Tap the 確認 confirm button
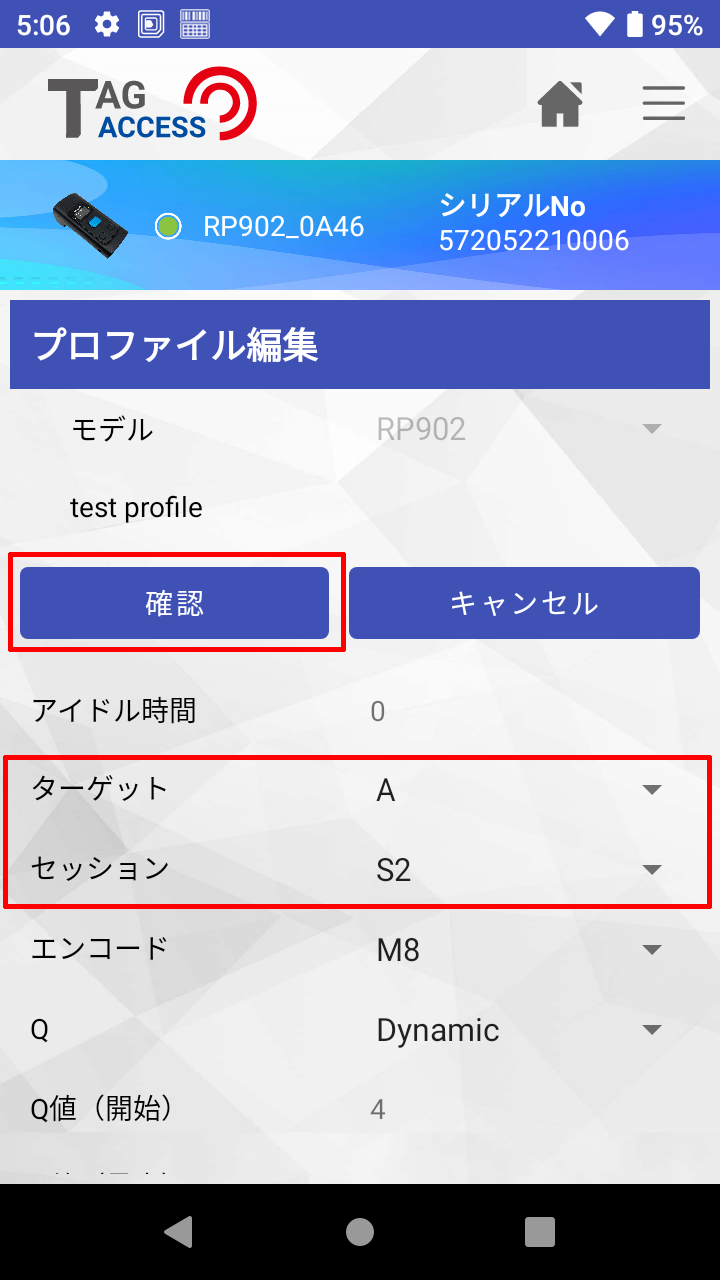The image size is (720, 1280). click(175, 603)
